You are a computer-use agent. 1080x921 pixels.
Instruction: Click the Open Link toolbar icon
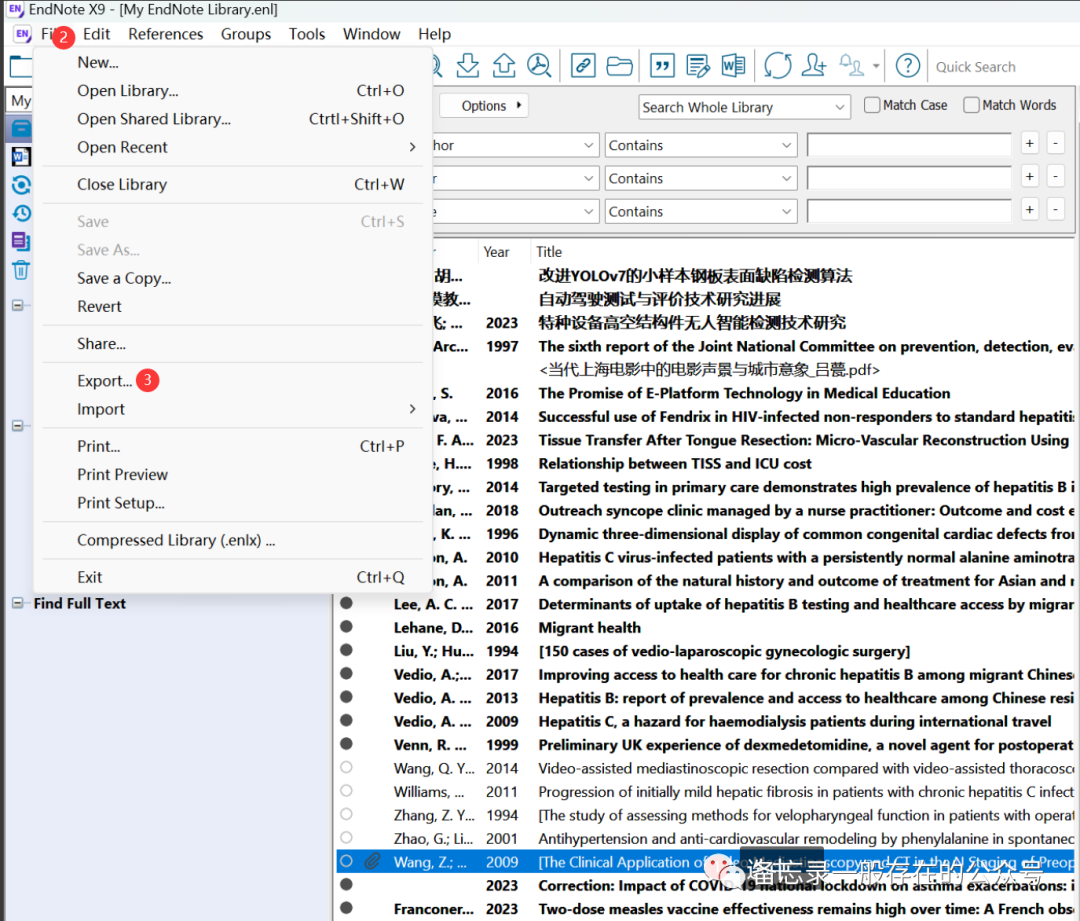tap(583, 66)
